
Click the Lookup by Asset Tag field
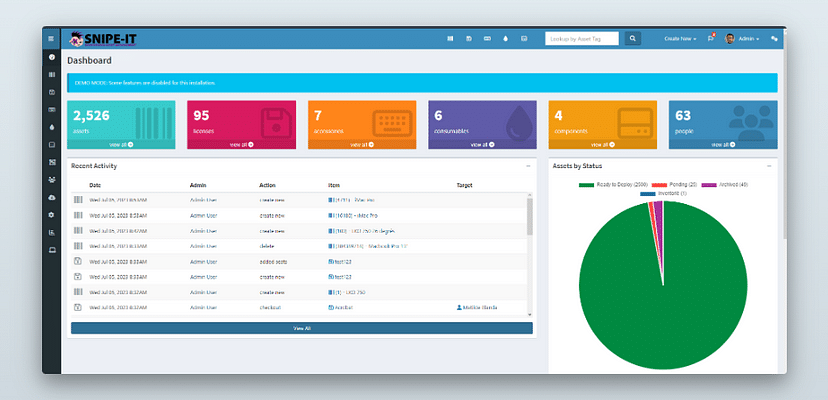click(x=582, y=39)
